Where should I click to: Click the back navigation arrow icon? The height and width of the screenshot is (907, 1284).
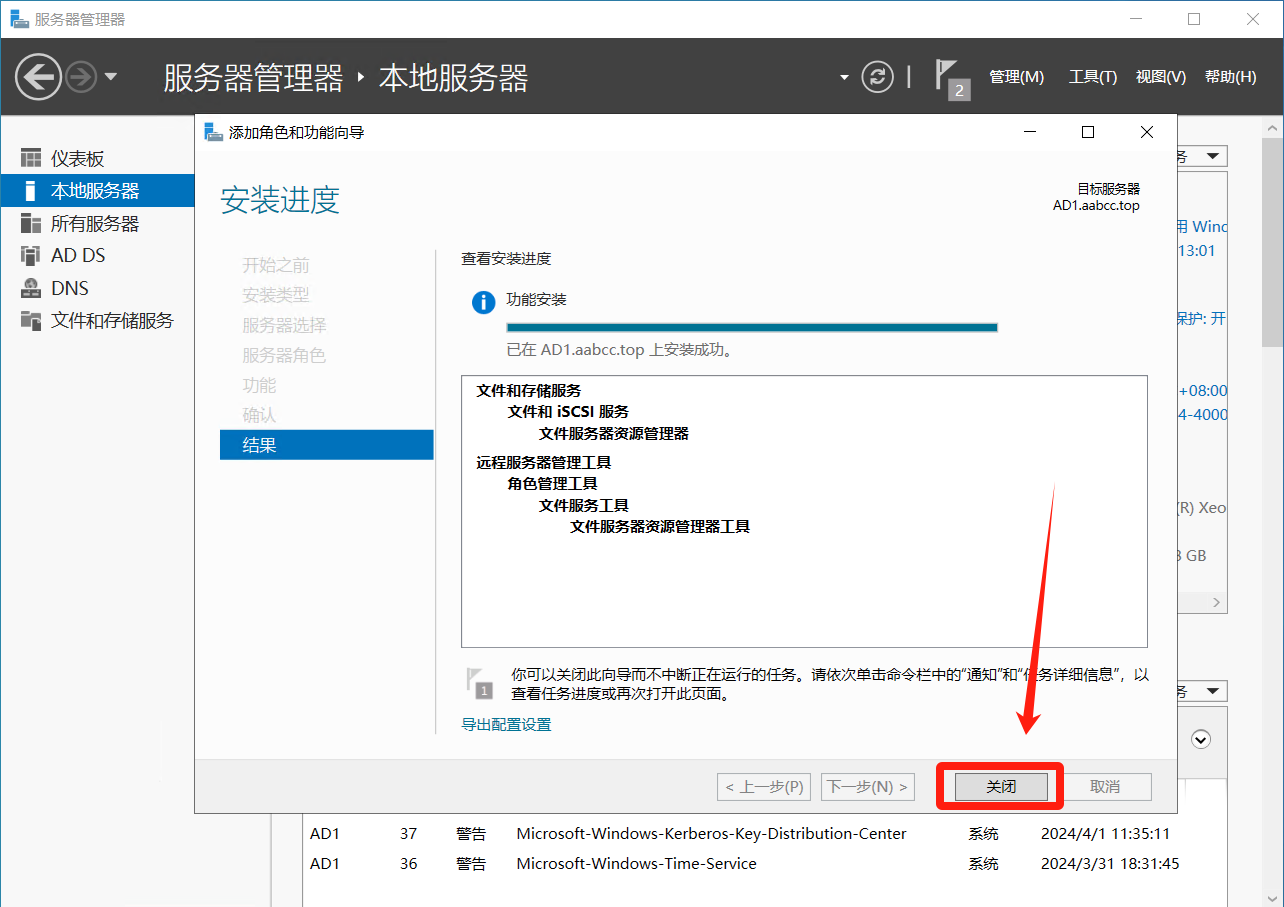pyautogui.click(x=38, y=77)
